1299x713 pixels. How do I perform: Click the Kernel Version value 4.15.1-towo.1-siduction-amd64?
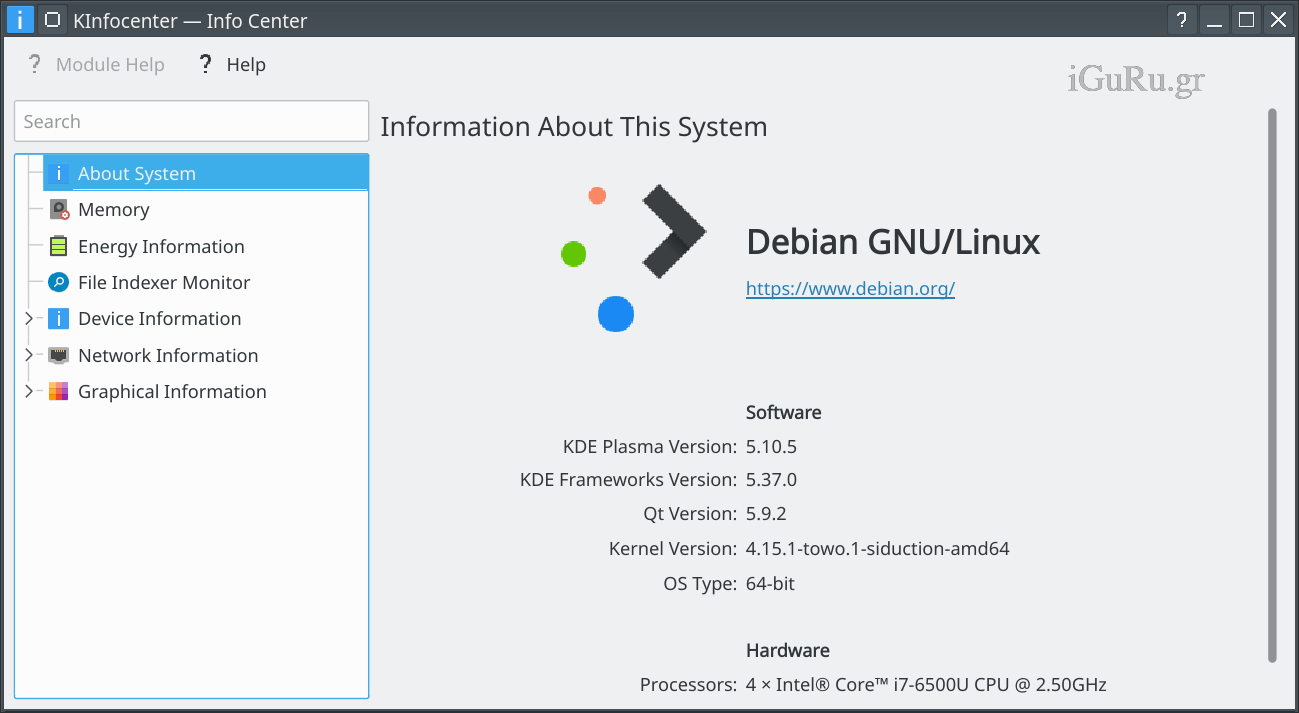point(877,549)
